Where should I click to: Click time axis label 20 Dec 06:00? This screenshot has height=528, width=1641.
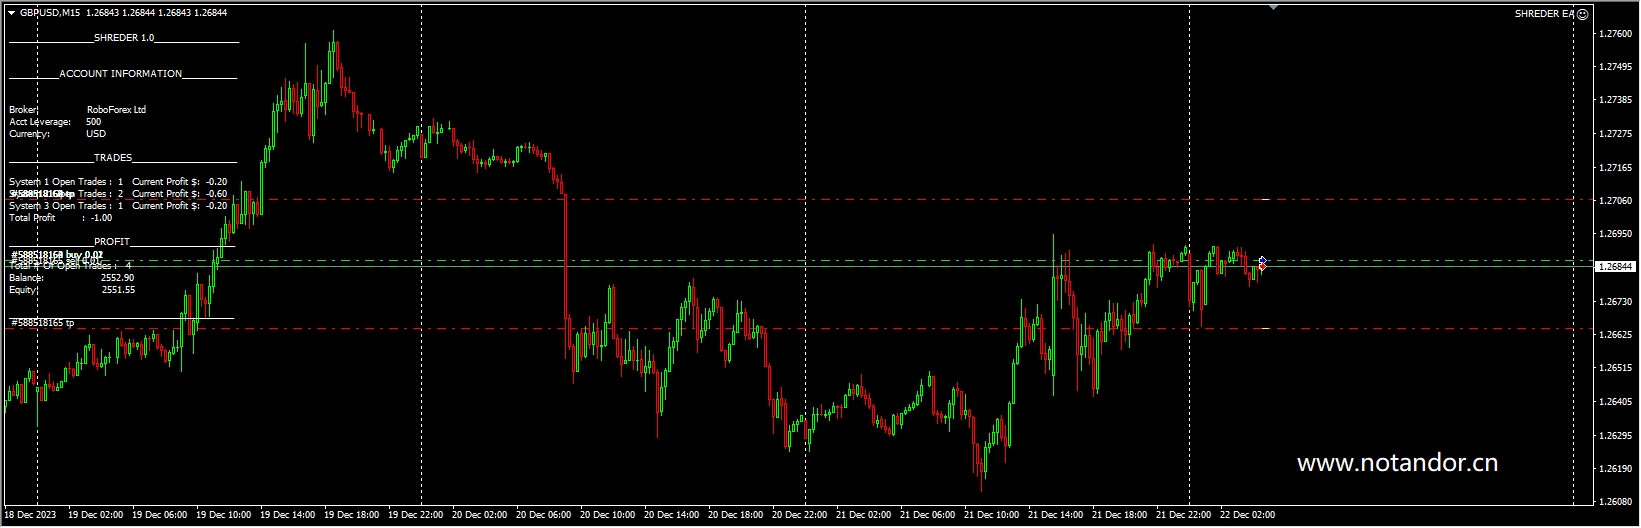543,515
